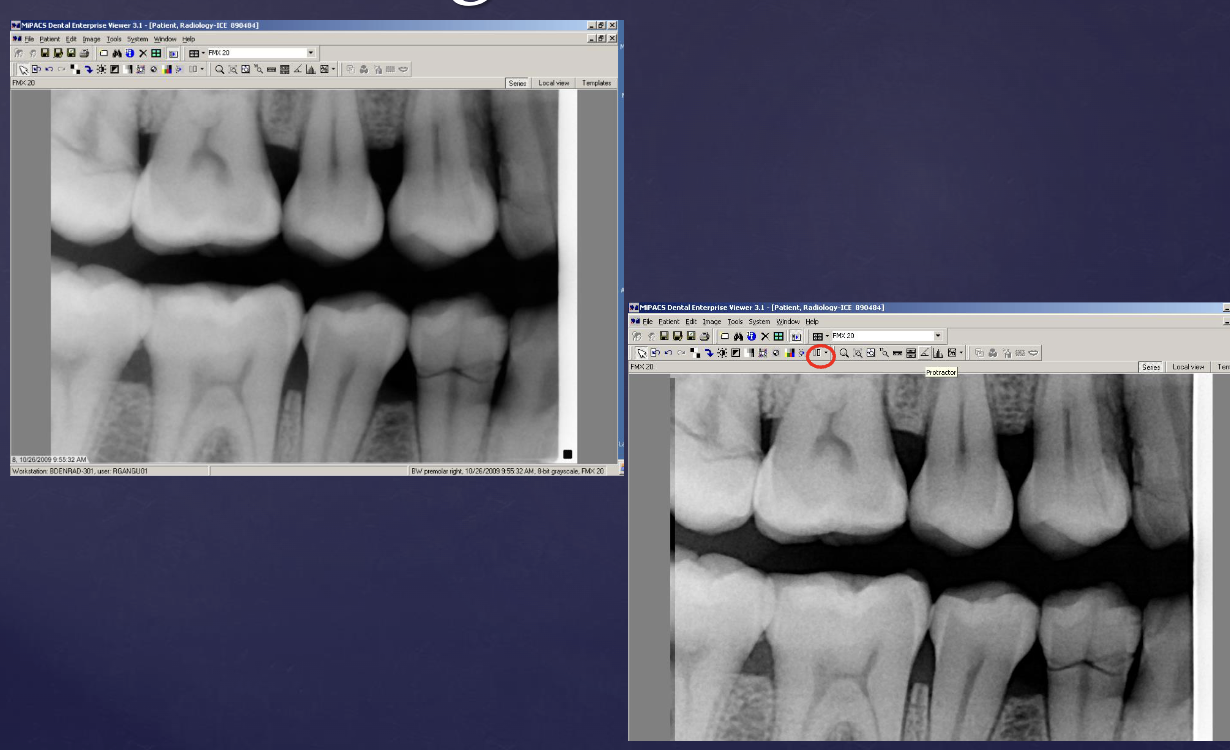1230x750 pixels.
Task: Select Protractor tool in bottom-right window
Action: click(x=924, y=353)
